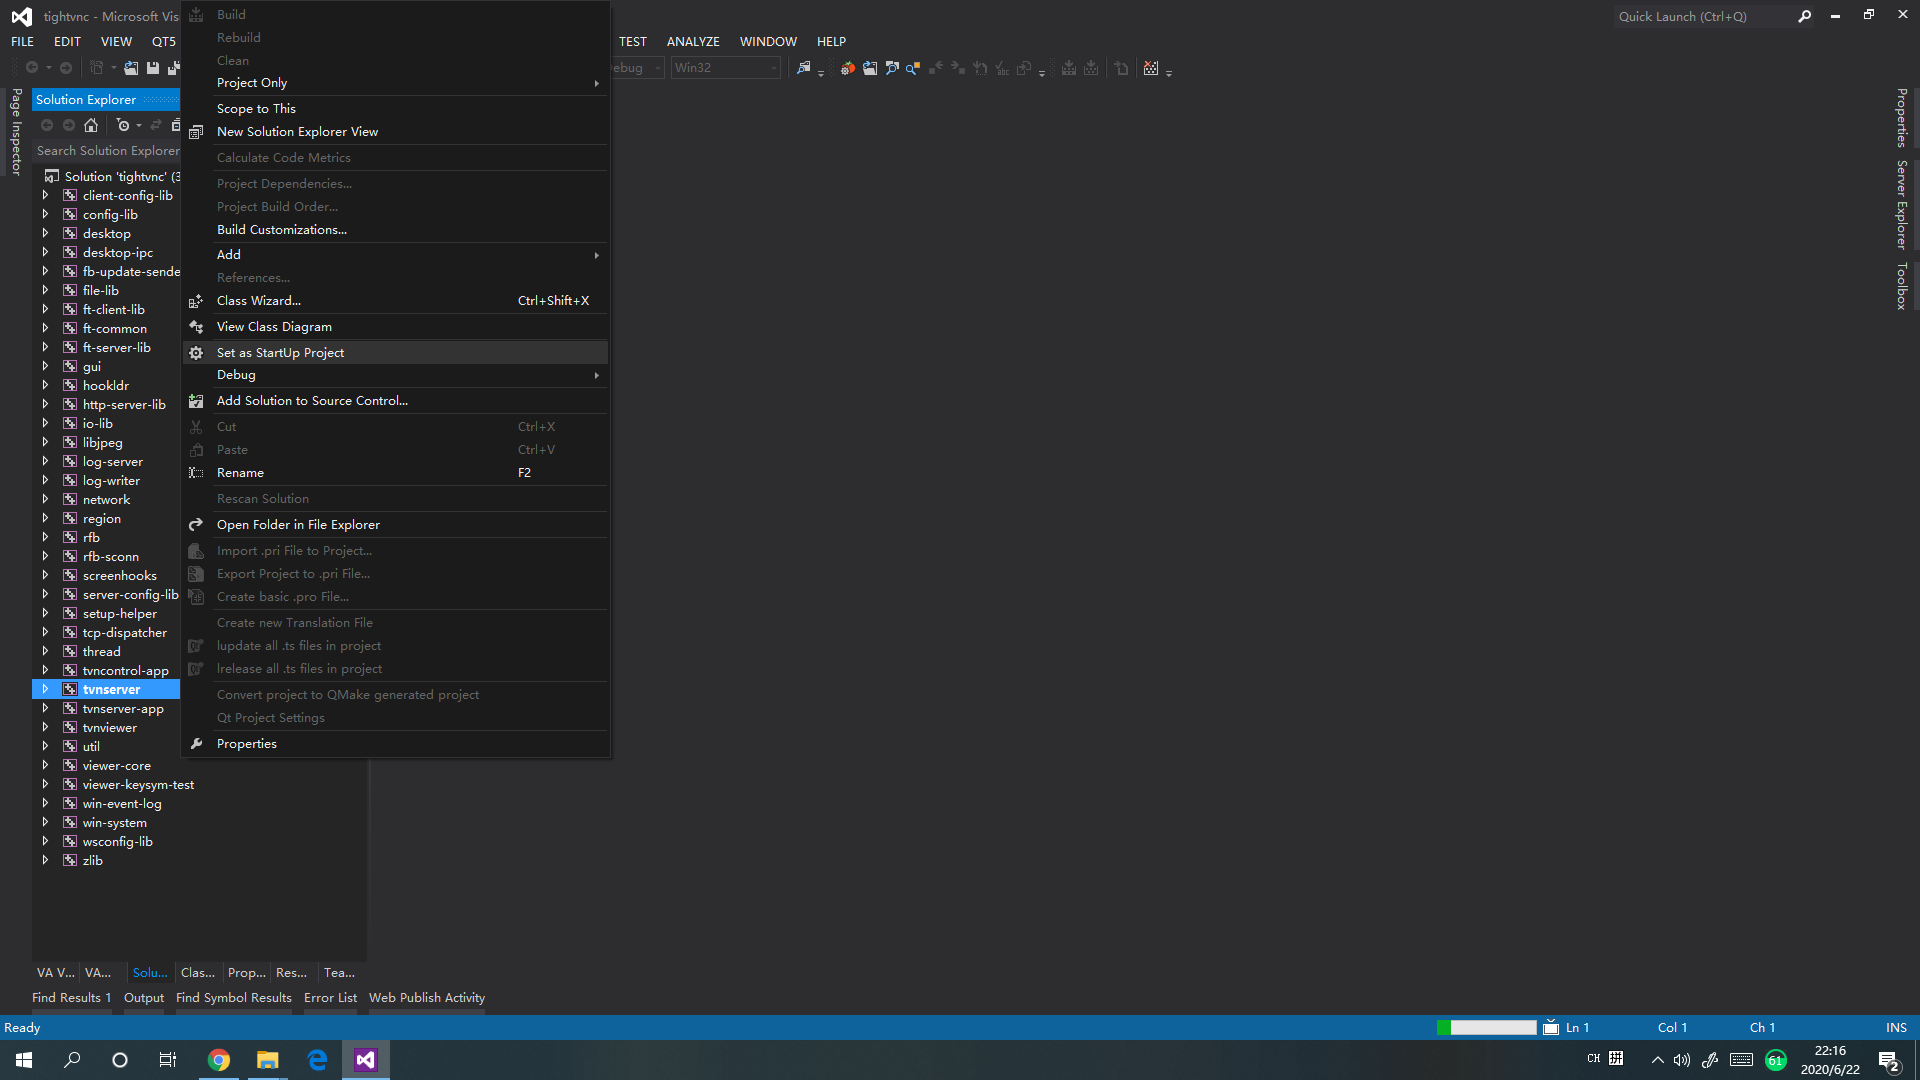Screen dimensions: 1920x1080
Task: Click Web Publish Activity at the bottom
Action: [426, 997]
